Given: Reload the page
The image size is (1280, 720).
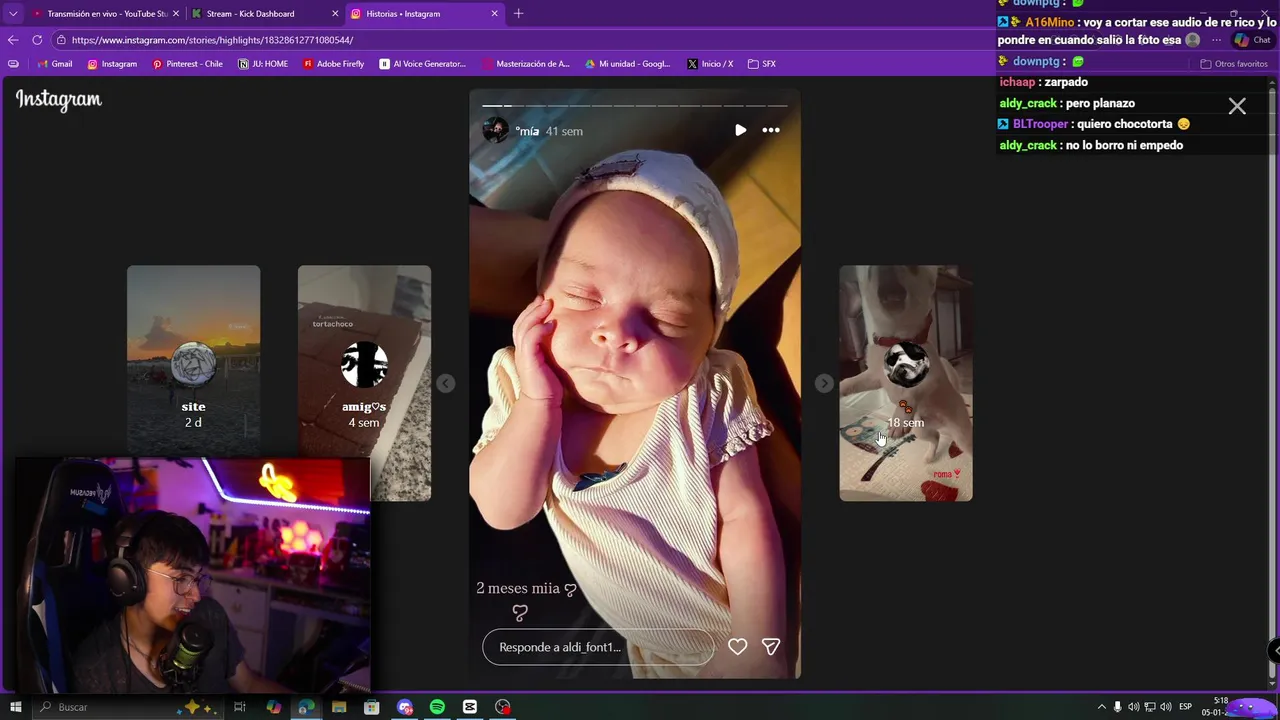Looking at the screenshot, I should point(37,40).
